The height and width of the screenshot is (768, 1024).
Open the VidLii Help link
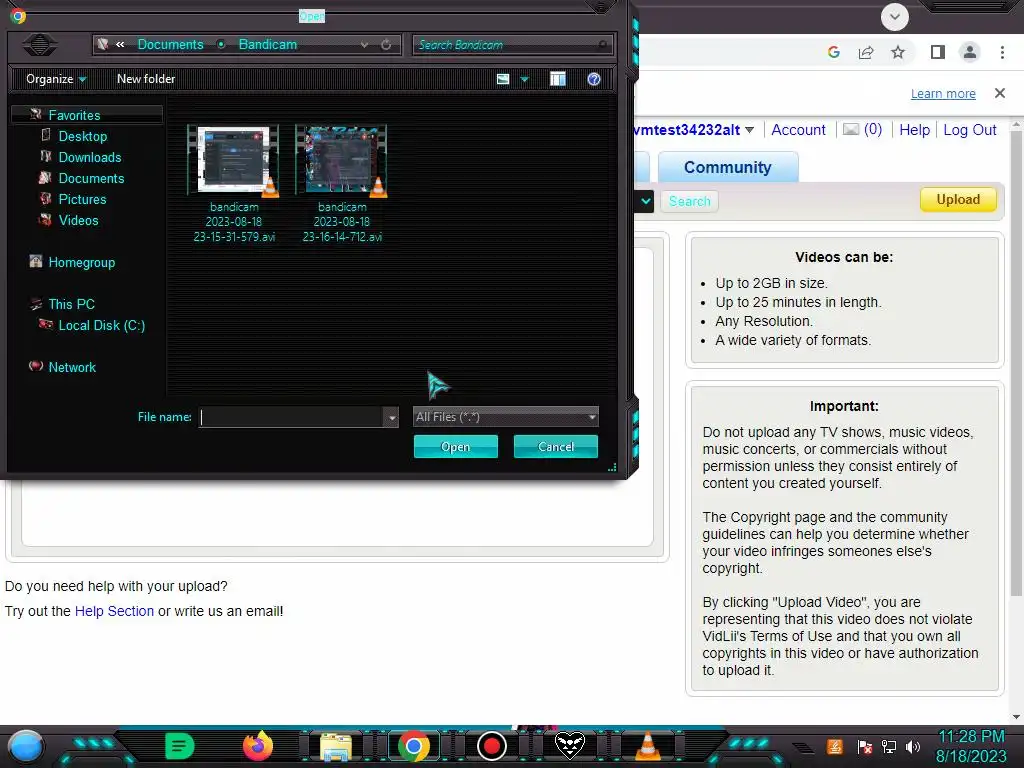[x=914, y=130]
